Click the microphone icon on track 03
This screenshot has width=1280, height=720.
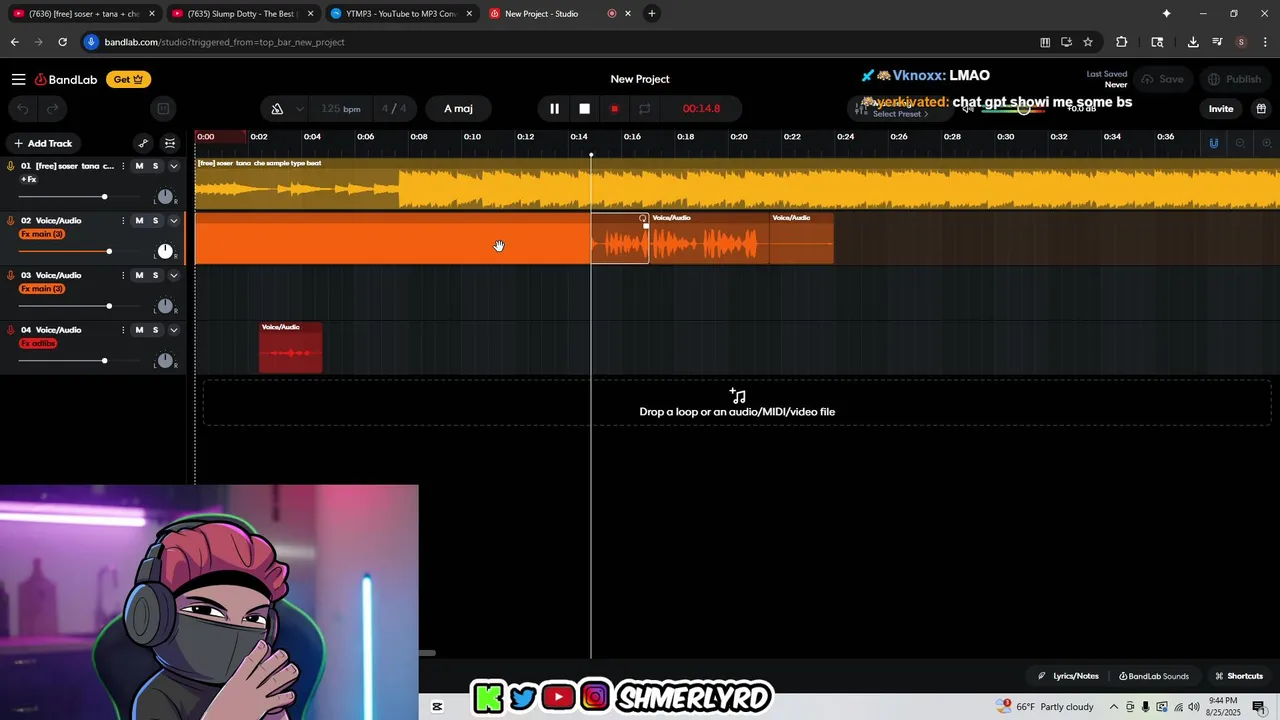pos(10,275)
